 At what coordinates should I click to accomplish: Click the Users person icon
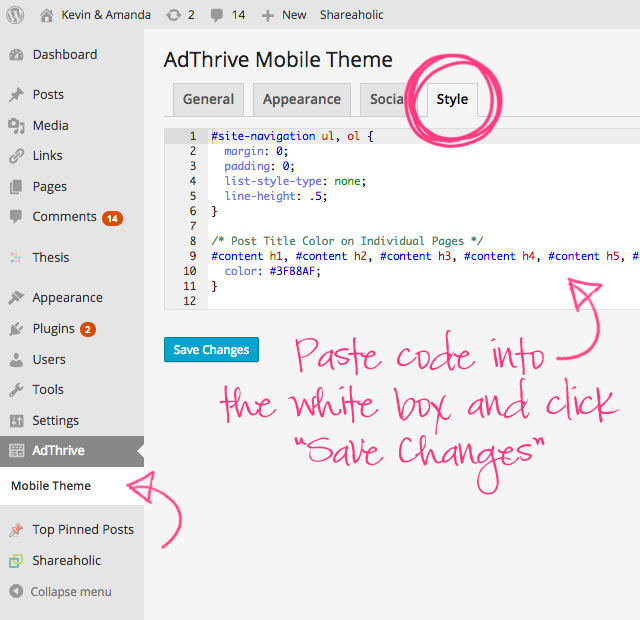click(x=16, y=360)
